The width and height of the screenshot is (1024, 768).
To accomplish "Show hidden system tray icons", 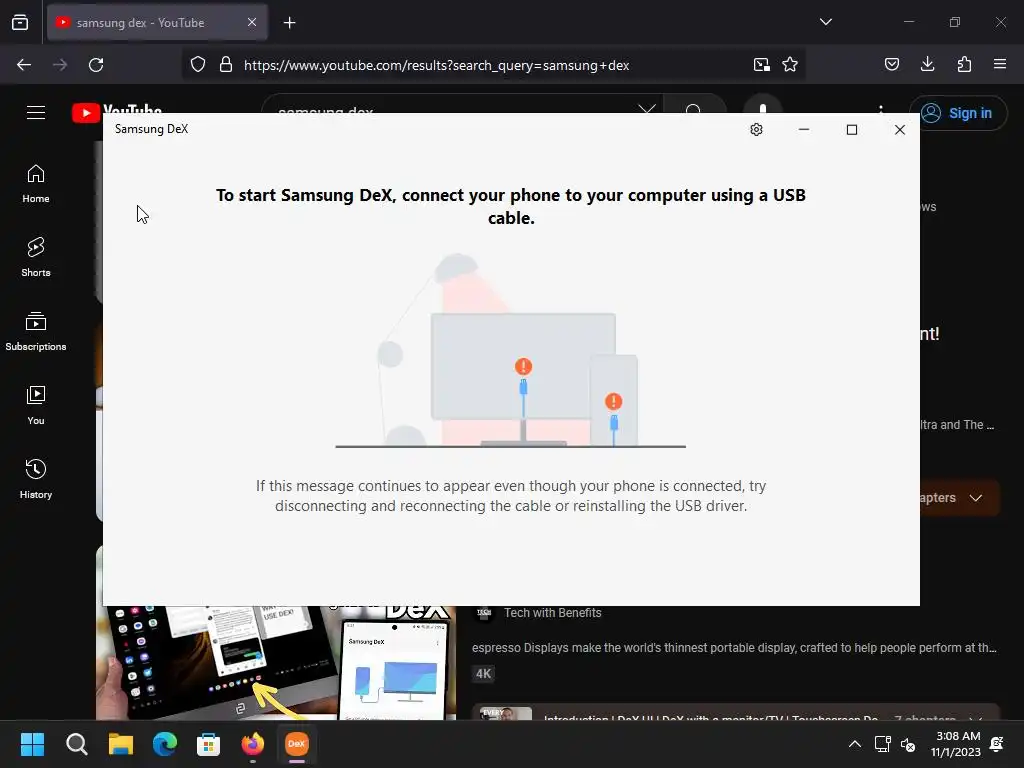I will (854, 744).
